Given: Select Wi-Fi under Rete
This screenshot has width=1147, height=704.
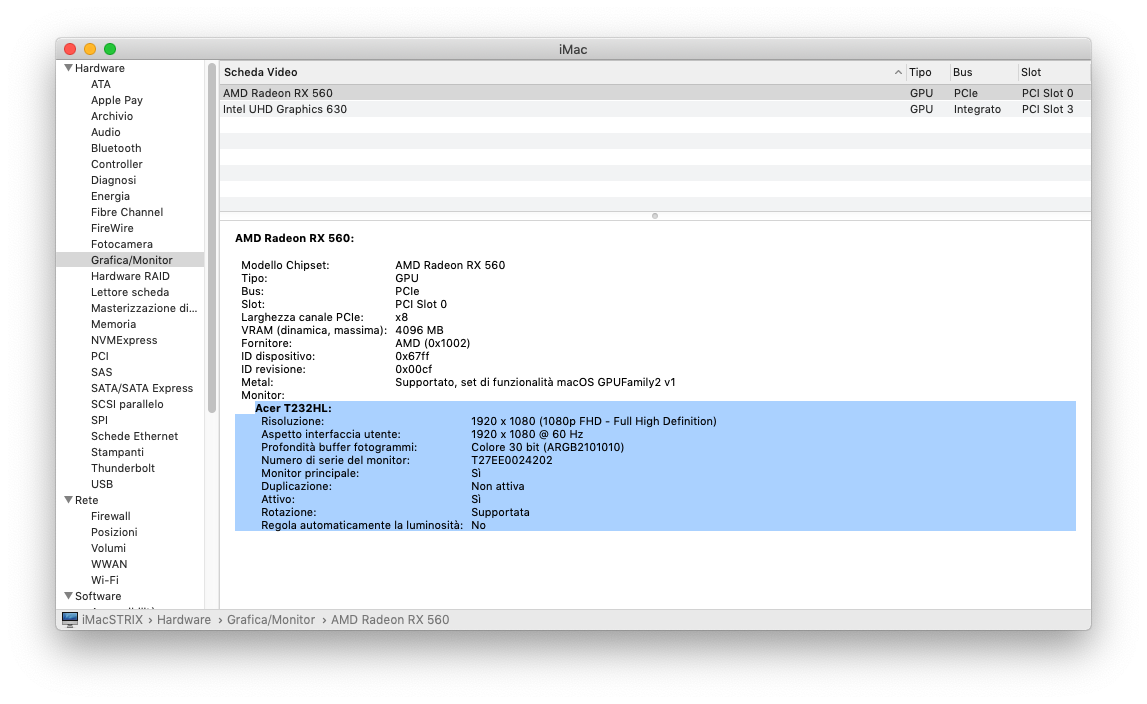Looking at the screenshot, I should click(105, 580).
